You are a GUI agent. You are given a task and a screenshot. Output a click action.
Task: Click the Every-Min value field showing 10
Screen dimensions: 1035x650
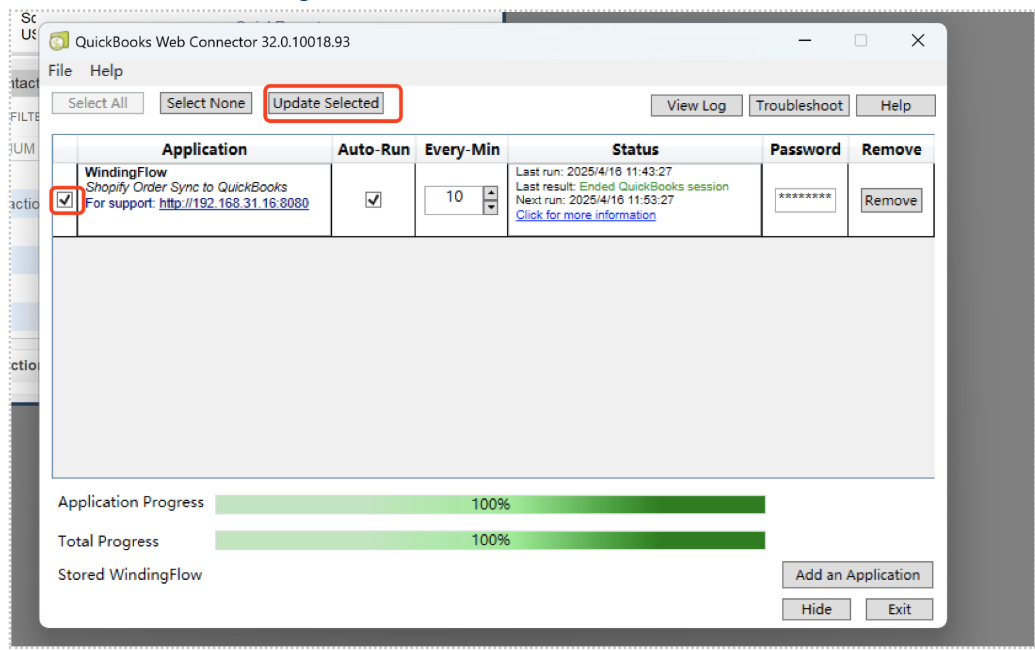[454, 200]
